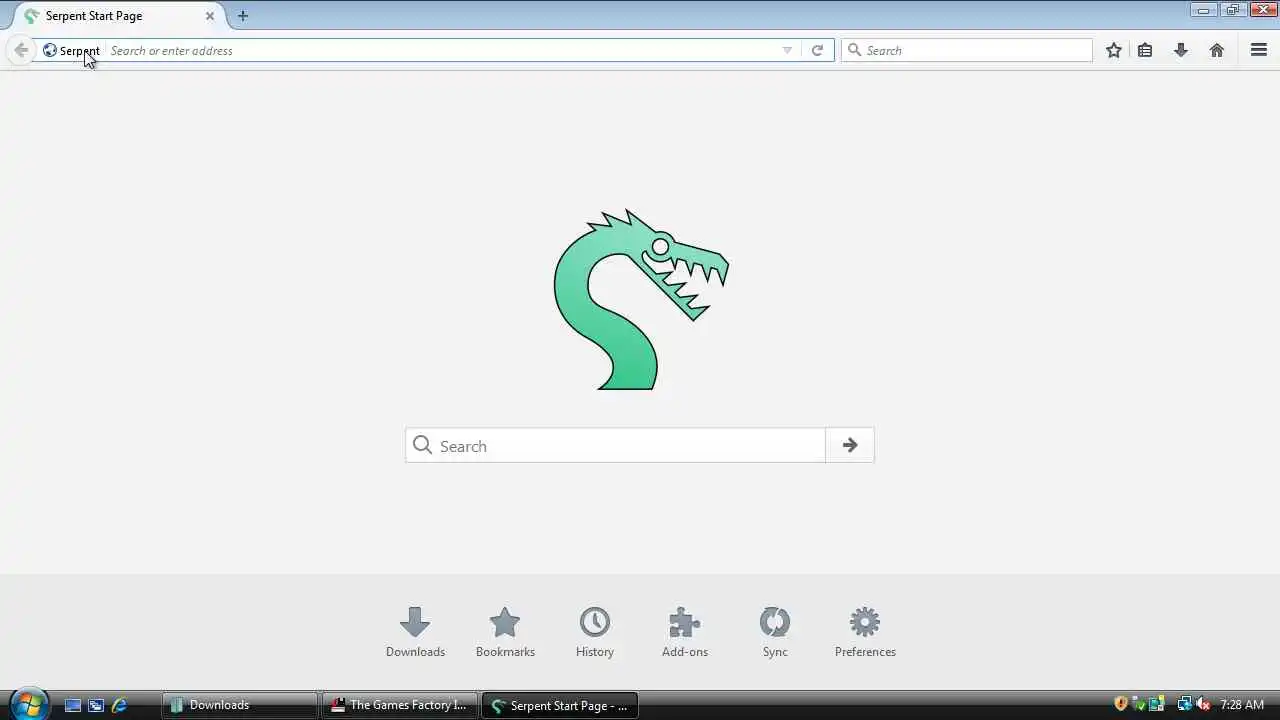Viewport: 1280px width, 720px height.
Task: Click the Serpent site identity icon
Action: (50, 50)
